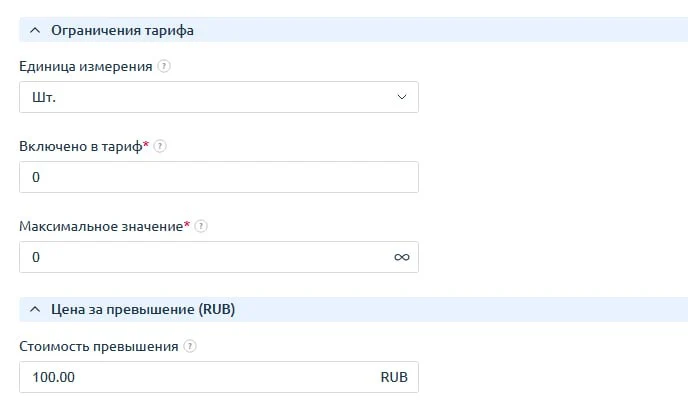Collapse section using Цена за превышение chevron
Screen dimensions: 688x416
[x=35, y=310]
